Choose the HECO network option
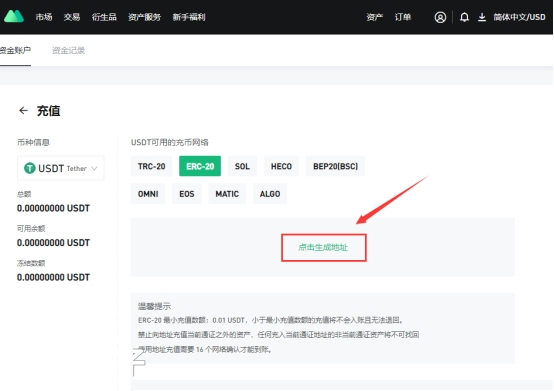Screen dimensions: 554x391 click(x=281, y=166)
